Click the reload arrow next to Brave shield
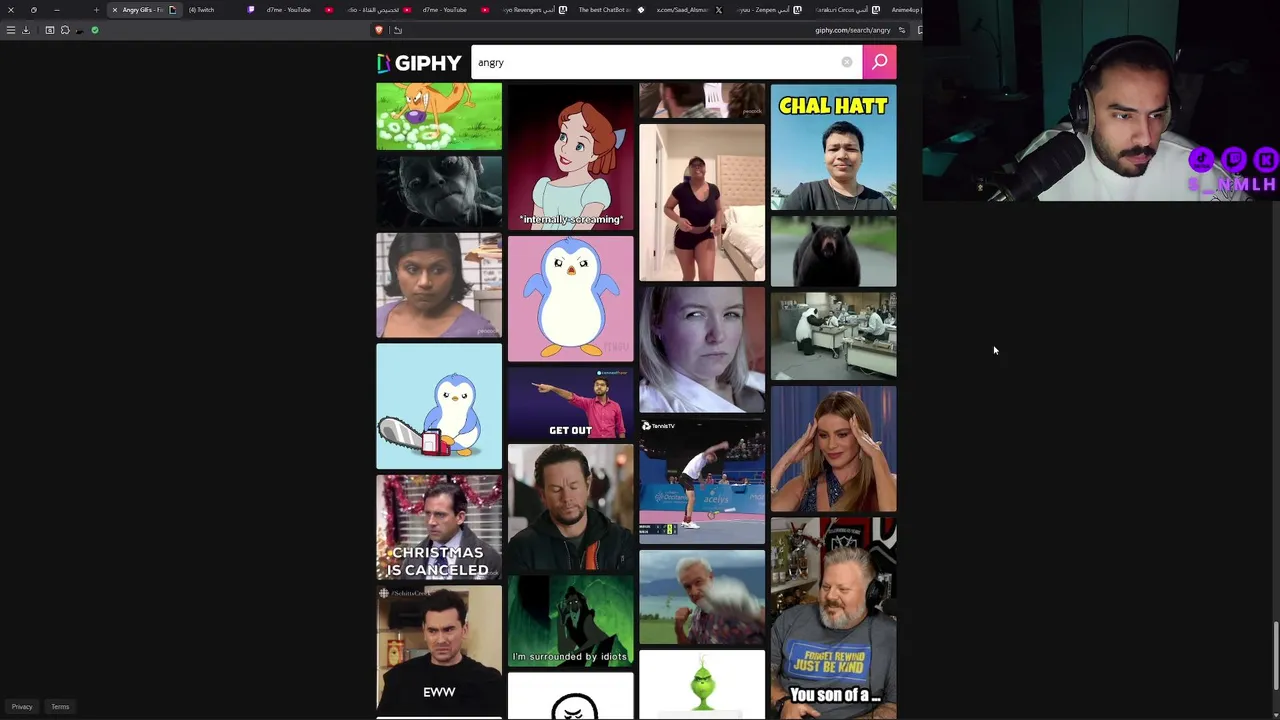This screenshot has width=1280, height=720. (x=397, y=30)
